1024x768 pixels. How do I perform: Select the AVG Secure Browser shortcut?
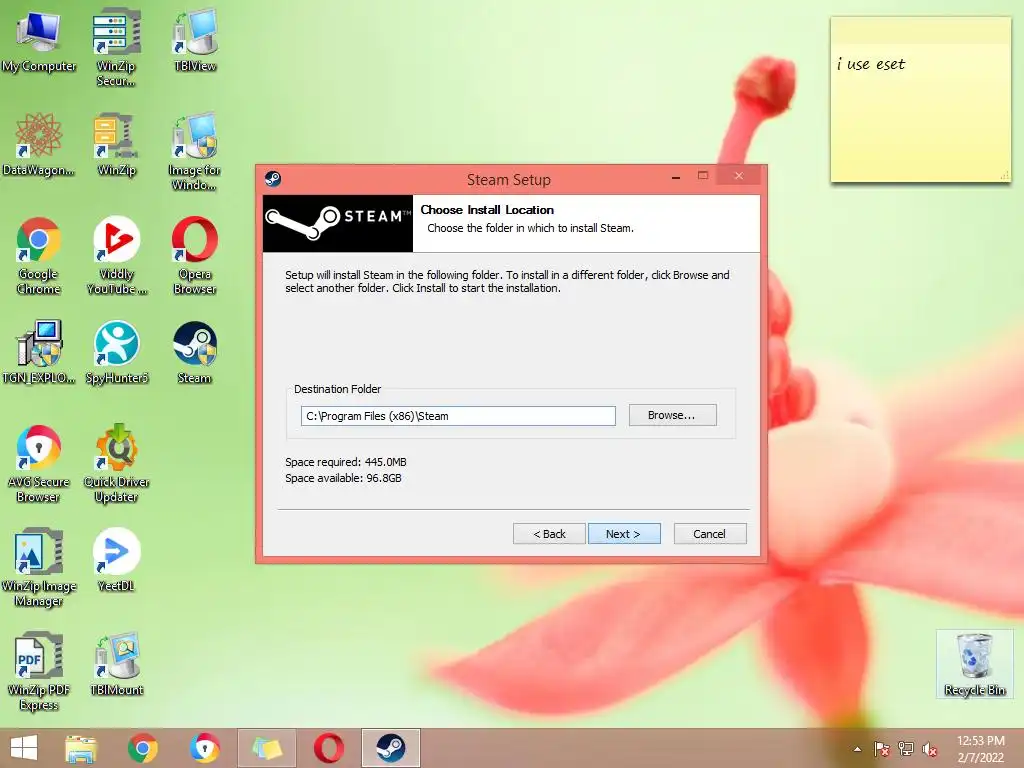coord(39,464)
